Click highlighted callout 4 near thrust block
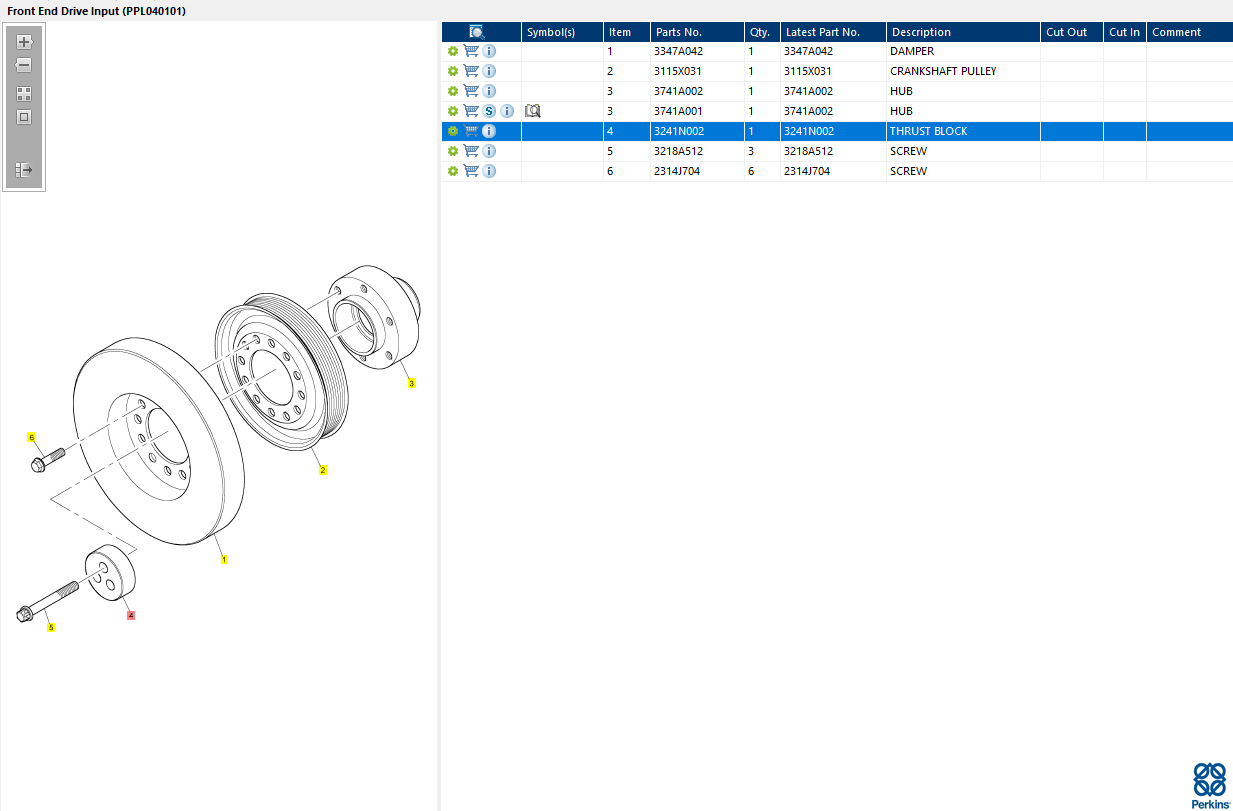 (x=131, y=616)
